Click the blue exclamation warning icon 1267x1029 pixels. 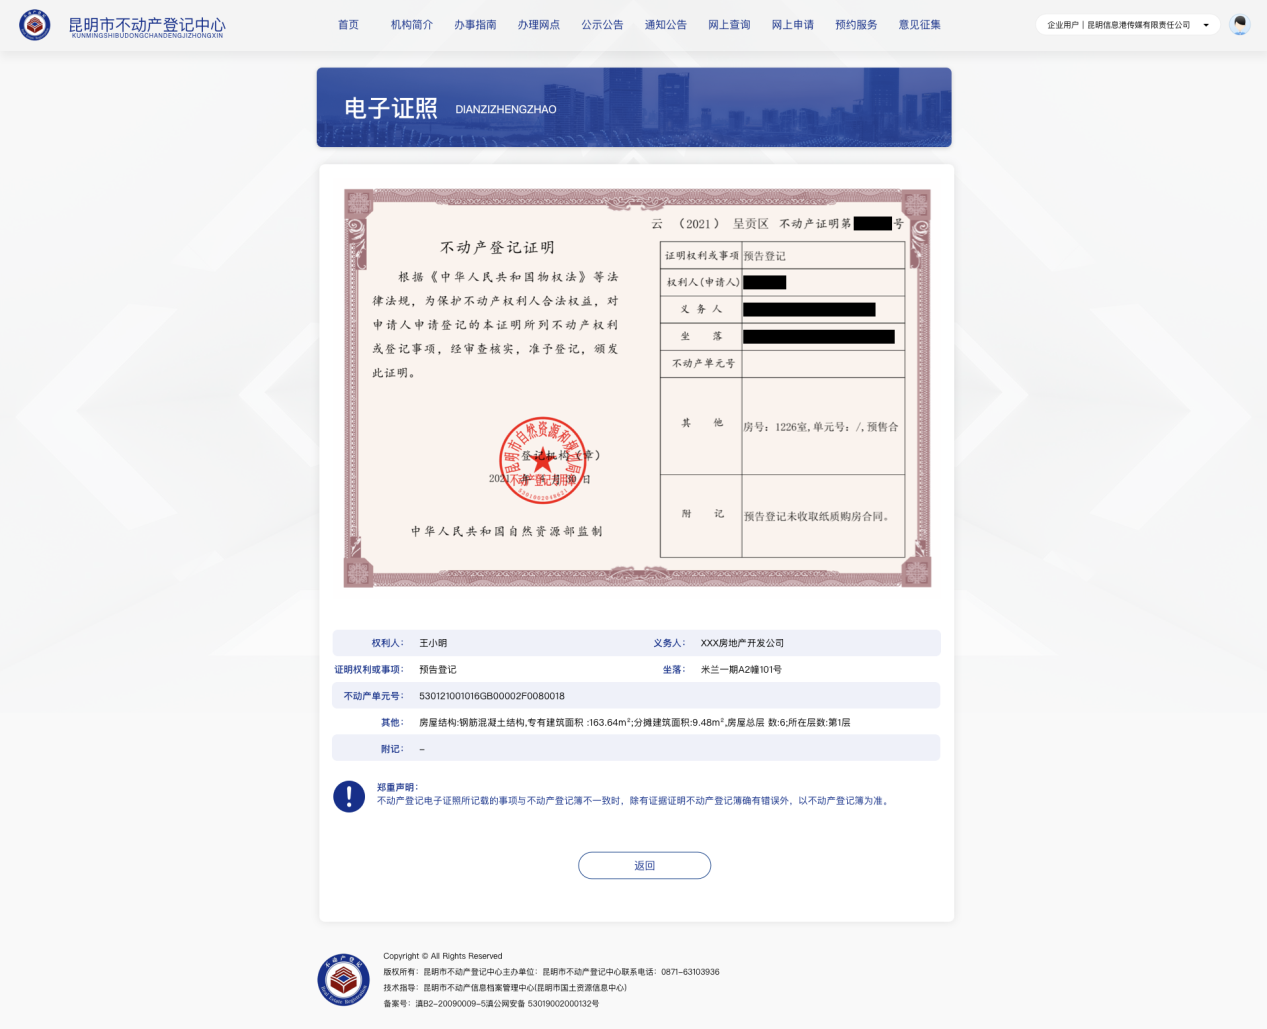click(349, 796)
